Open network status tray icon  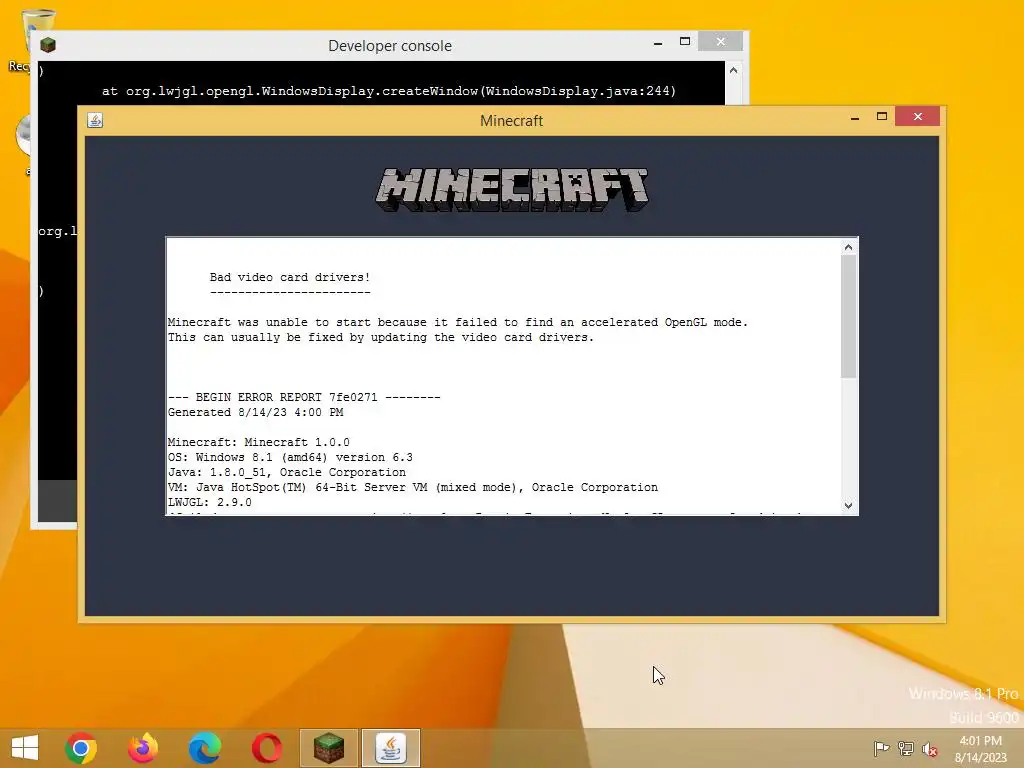coord(906,748)
